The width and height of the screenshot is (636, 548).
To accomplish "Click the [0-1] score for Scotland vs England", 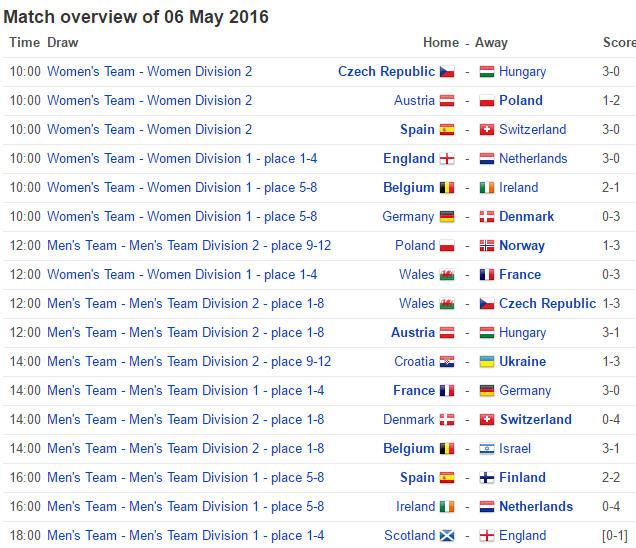I will (615, 536).
